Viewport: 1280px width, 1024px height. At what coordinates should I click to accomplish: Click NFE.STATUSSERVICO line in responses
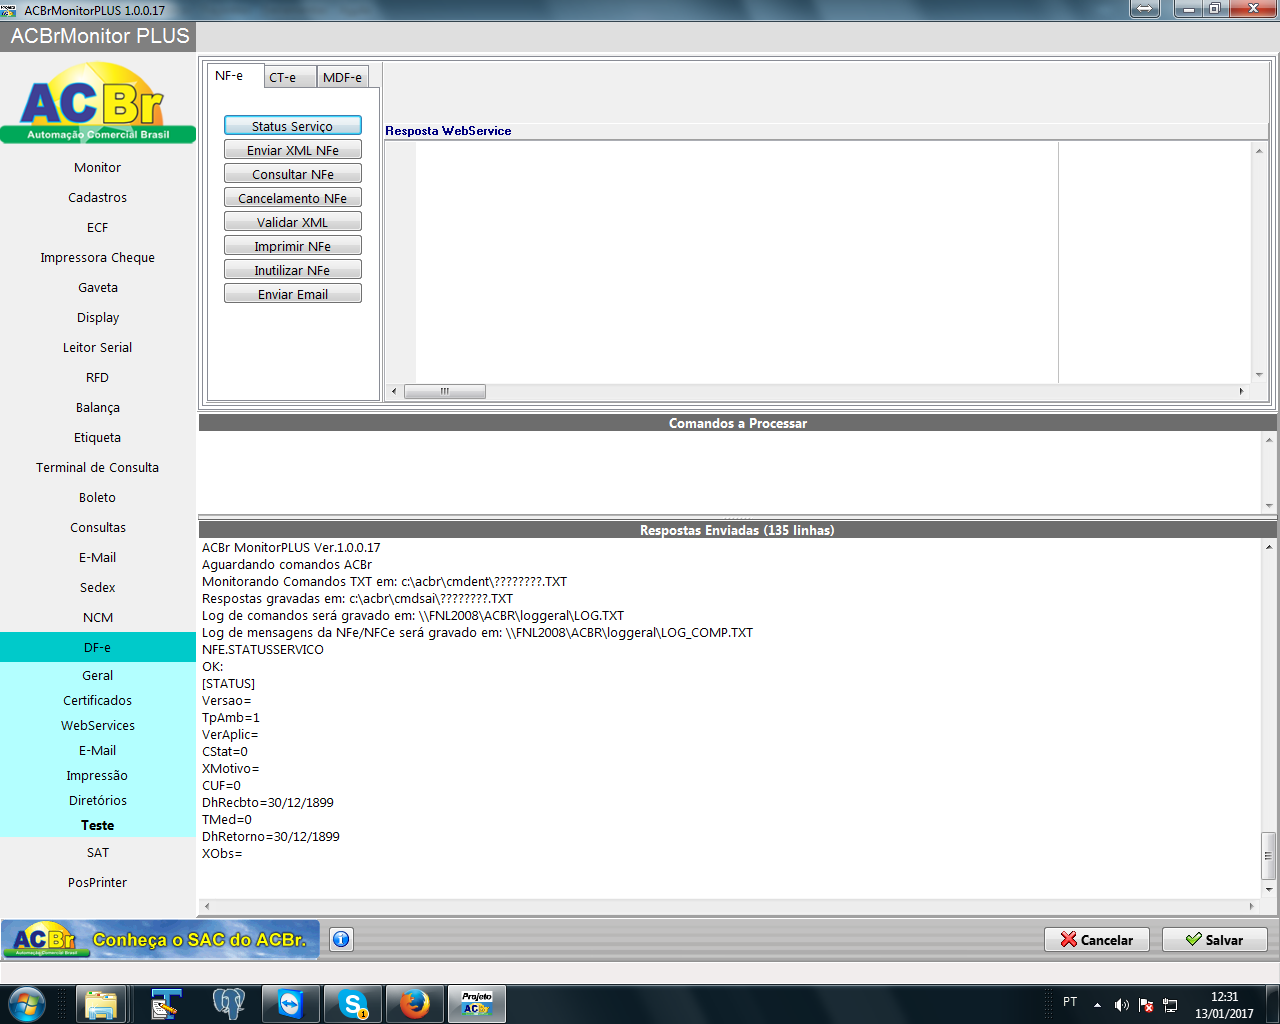click(263, 649)
